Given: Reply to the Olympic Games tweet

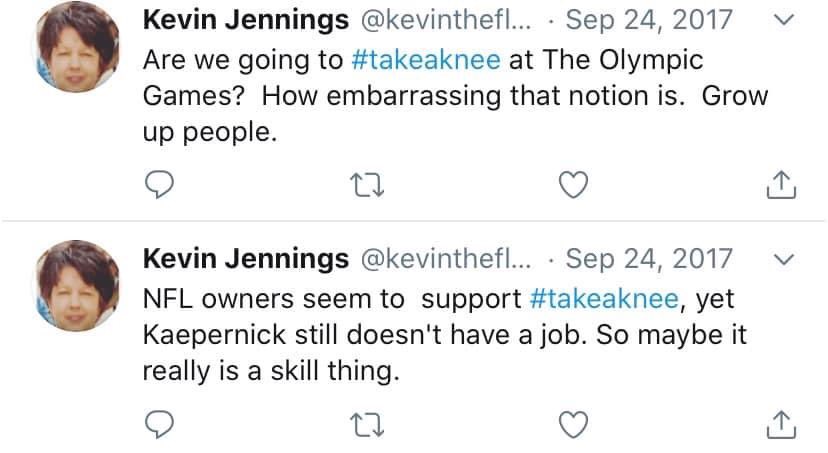Looking at the screenshot, I should tap(162, 185).
